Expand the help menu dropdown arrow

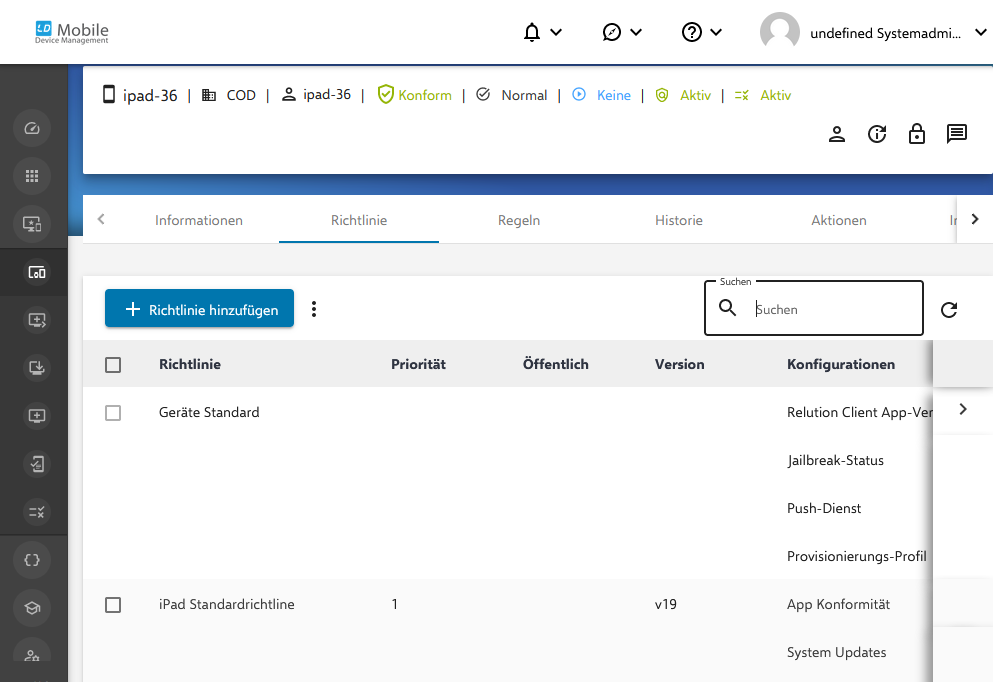pos(716,32)
